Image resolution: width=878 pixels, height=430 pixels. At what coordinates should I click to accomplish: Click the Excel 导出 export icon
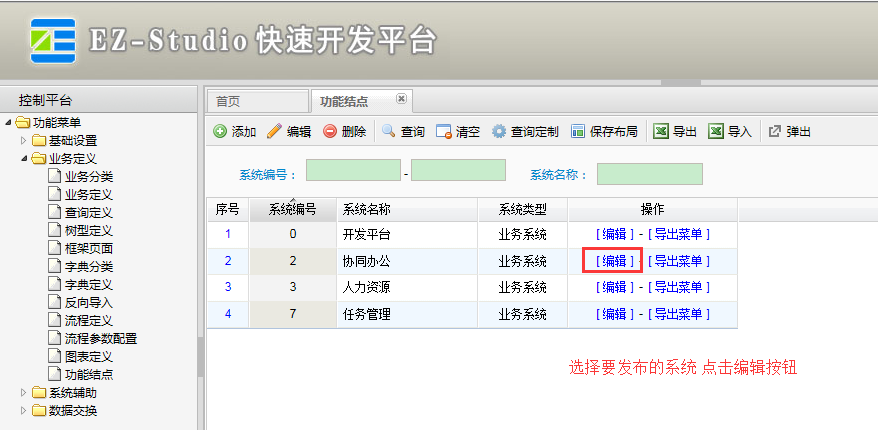(x=661, y=132)
